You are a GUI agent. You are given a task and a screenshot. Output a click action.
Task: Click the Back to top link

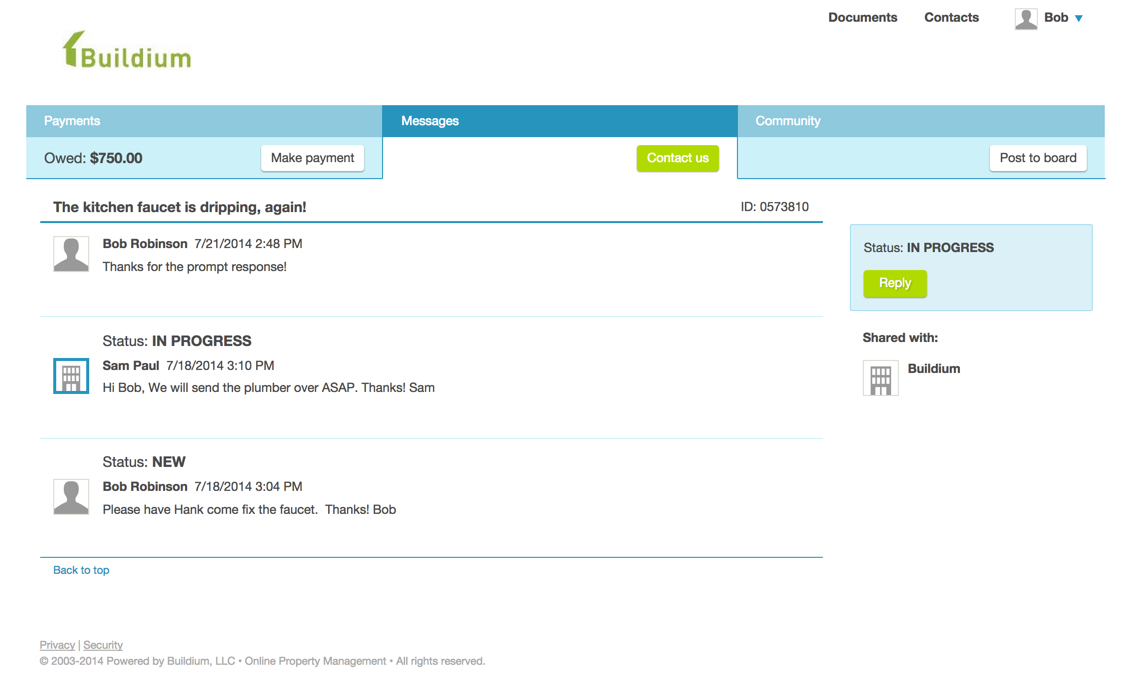pos(81,569)
